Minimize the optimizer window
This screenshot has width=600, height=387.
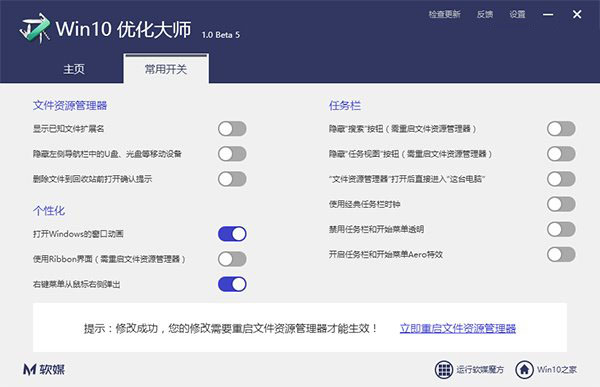pyautogui.click(x=548, y=15)
